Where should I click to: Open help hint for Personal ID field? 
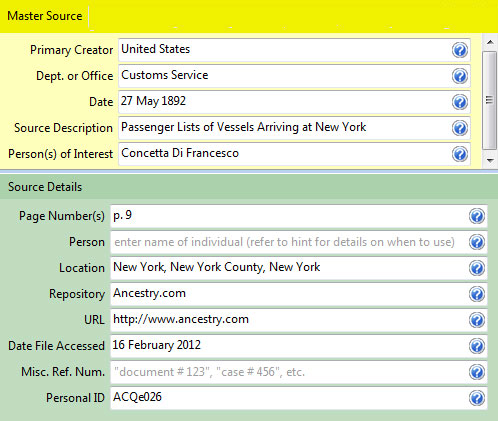pos(477,398)
